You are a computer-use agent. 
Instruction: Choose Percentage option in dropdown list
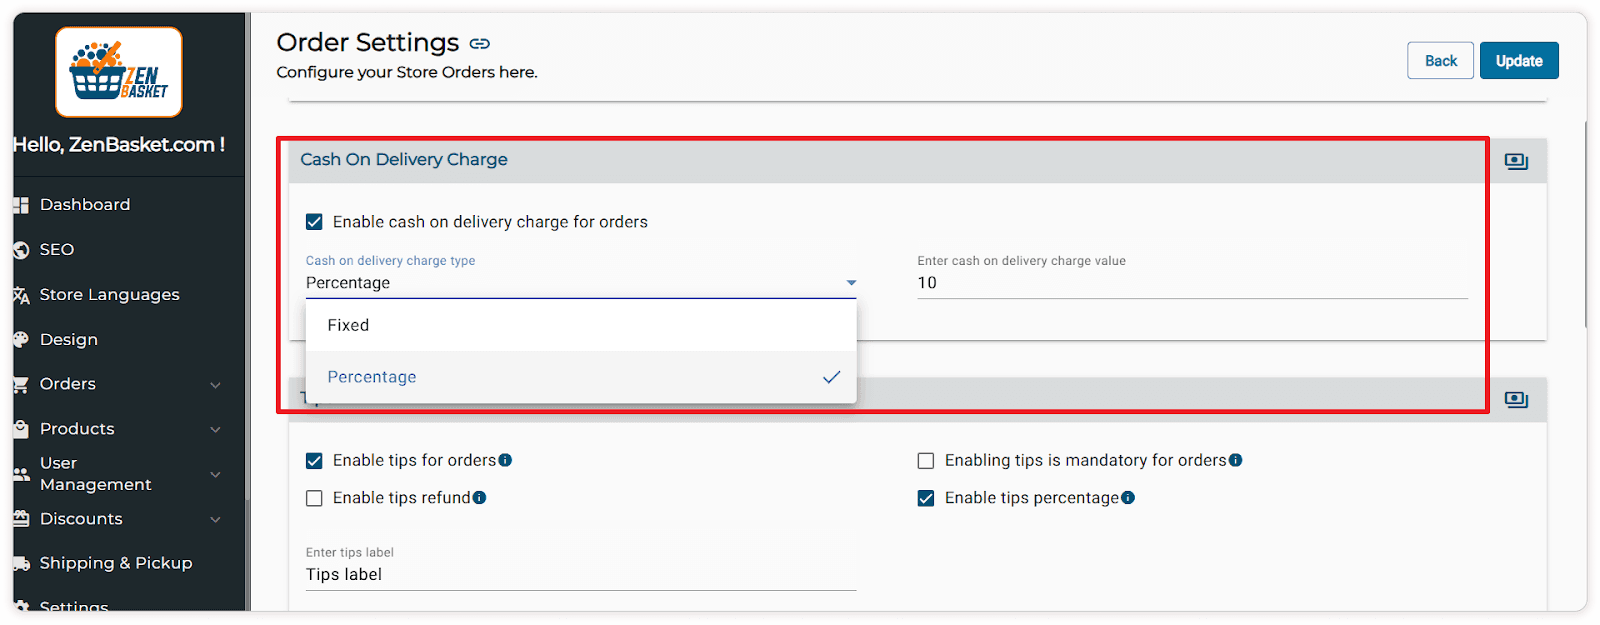point(372,377)
